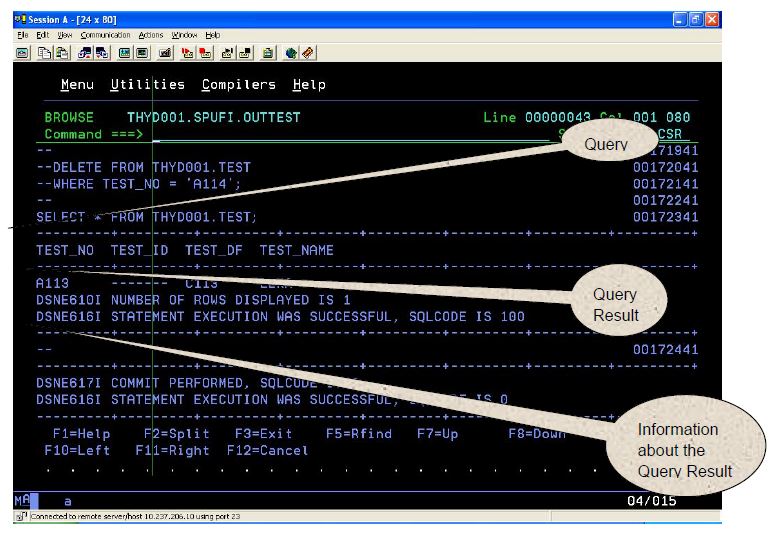Click the clipboard support toolbar icon
Screen dimensions: 775x534
[x=268, y=53]
